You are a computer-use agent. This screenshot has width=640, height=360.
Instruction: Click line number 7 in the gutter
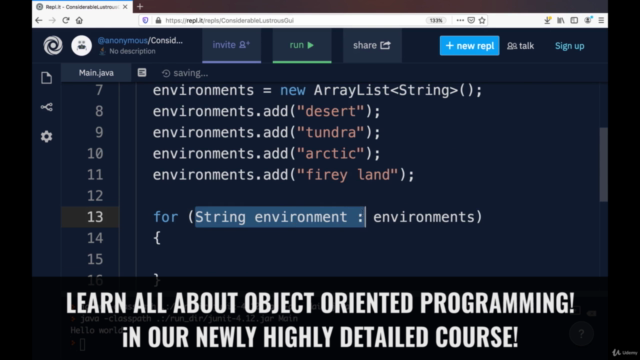point(99,90)
